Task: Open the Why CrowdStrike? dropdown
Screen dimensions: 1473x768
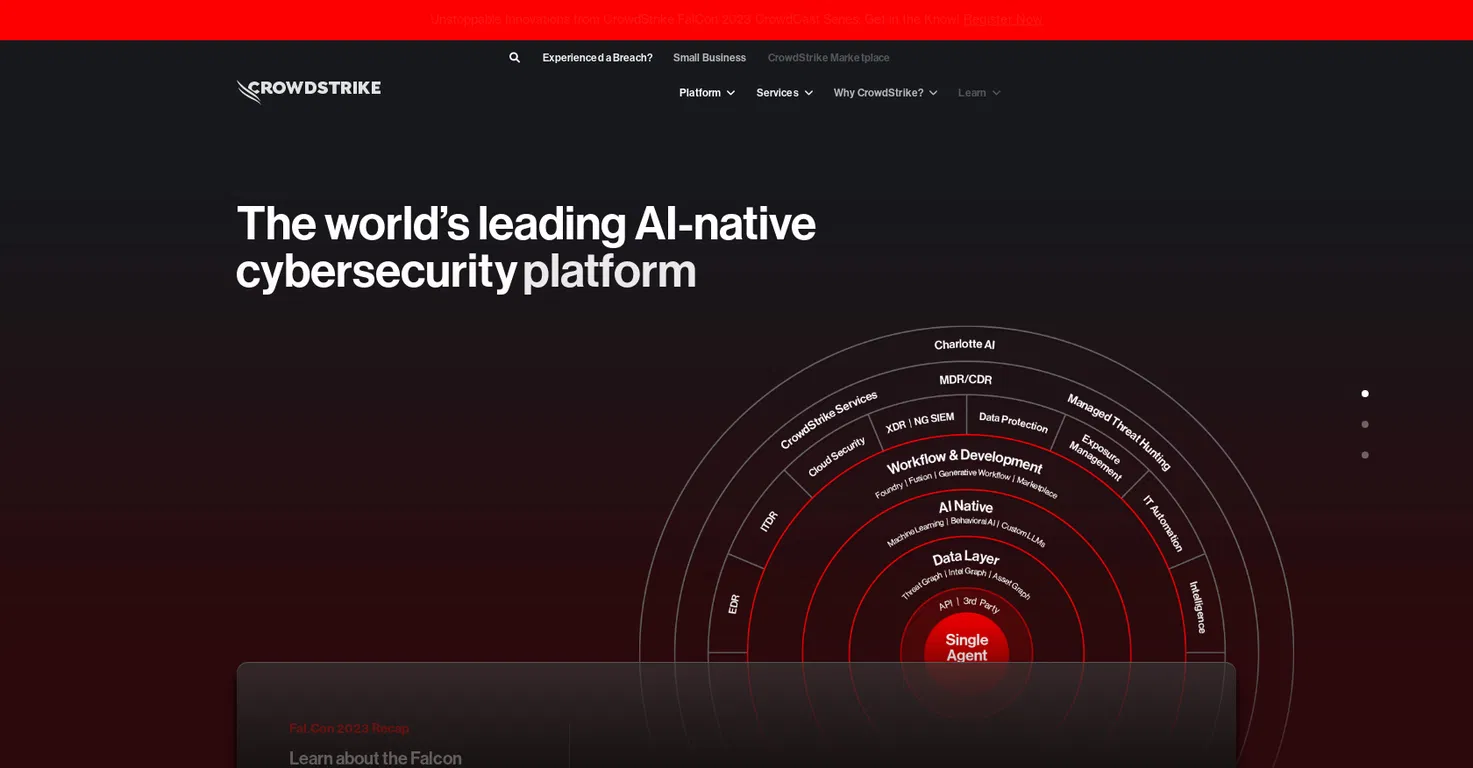Action: click(x=886, y=93)
